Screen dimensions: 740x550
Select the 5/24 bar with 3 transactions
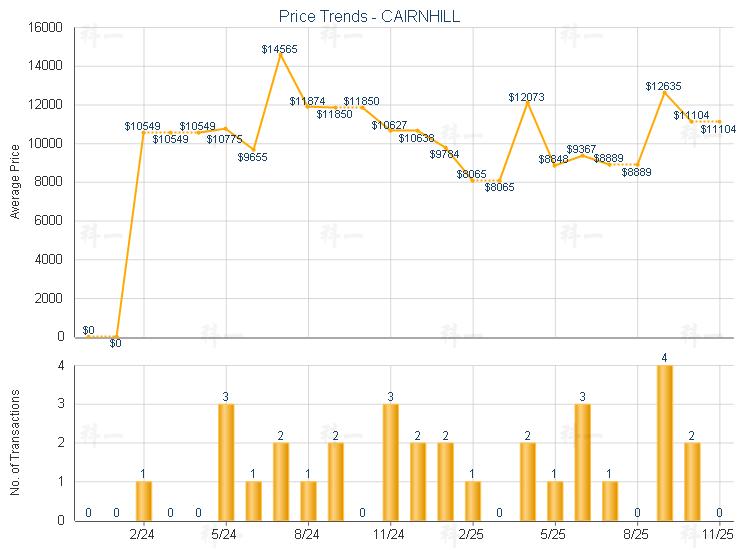coord(226,461)
